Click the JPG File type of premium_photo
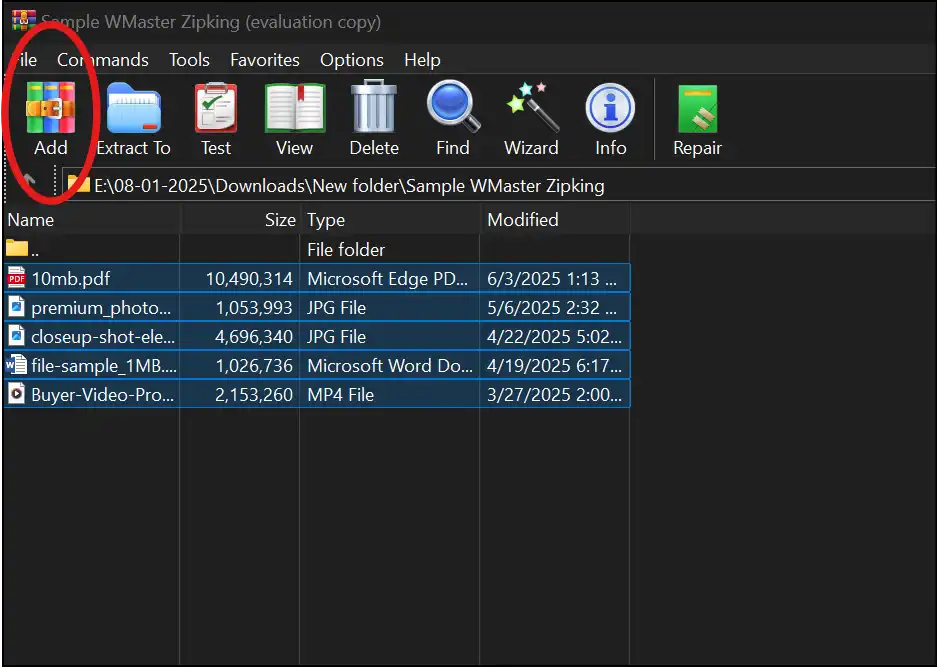 click(336, 308)
